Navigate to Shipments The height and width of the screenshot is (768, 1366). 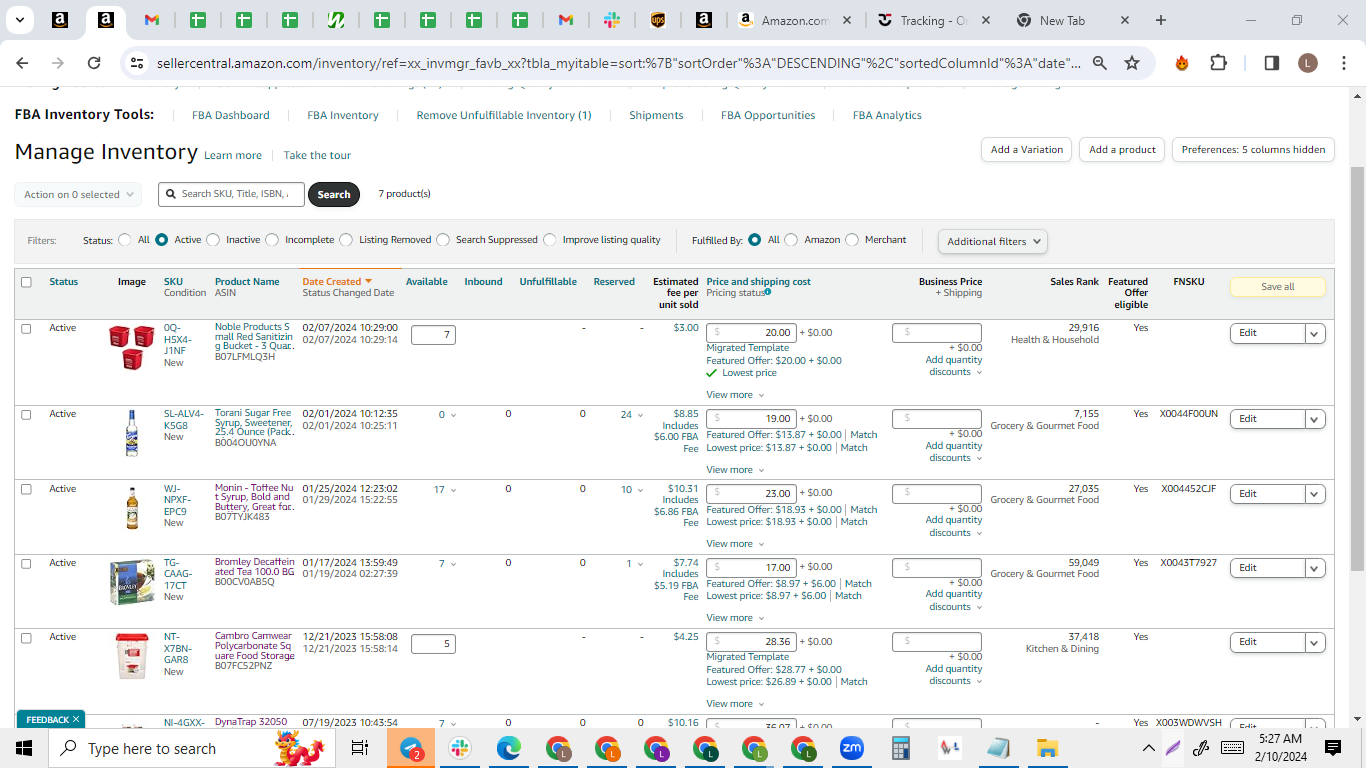pos(656,116)
